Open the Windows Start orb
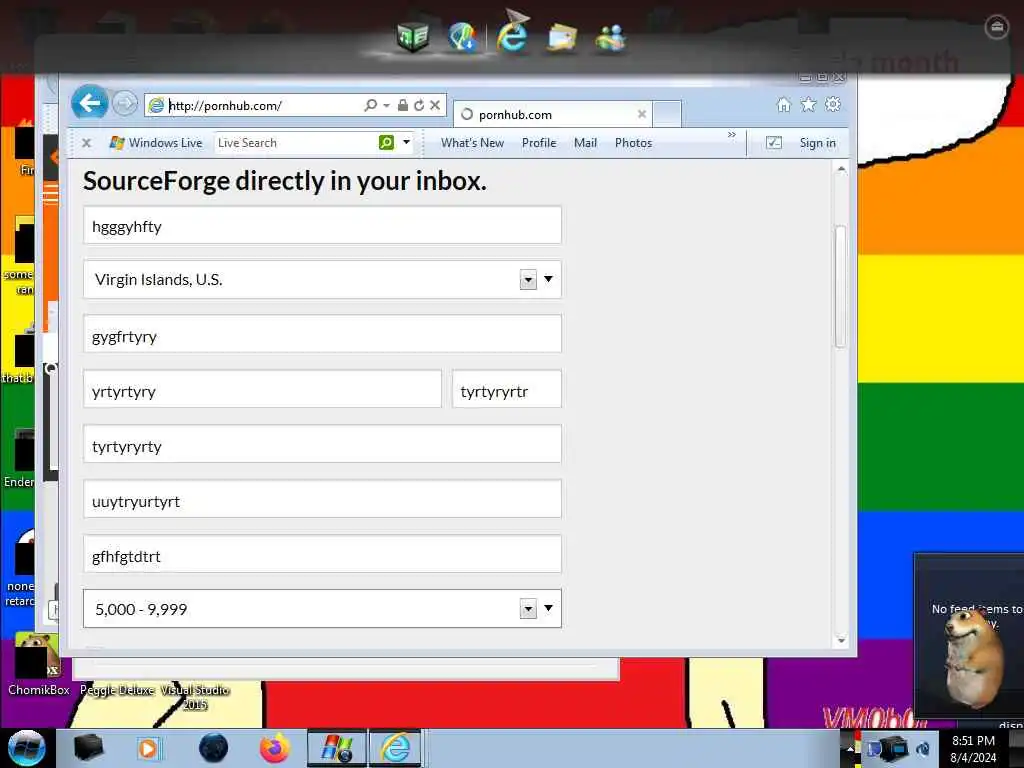Screen dimensions: 1024x768 (x=26, y=748)
